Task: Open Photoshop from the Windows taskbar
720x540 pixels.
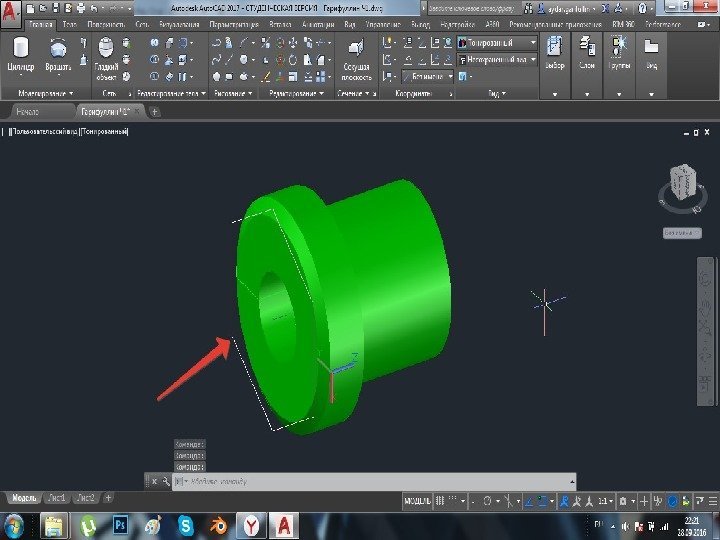Action: coord(120,524)
